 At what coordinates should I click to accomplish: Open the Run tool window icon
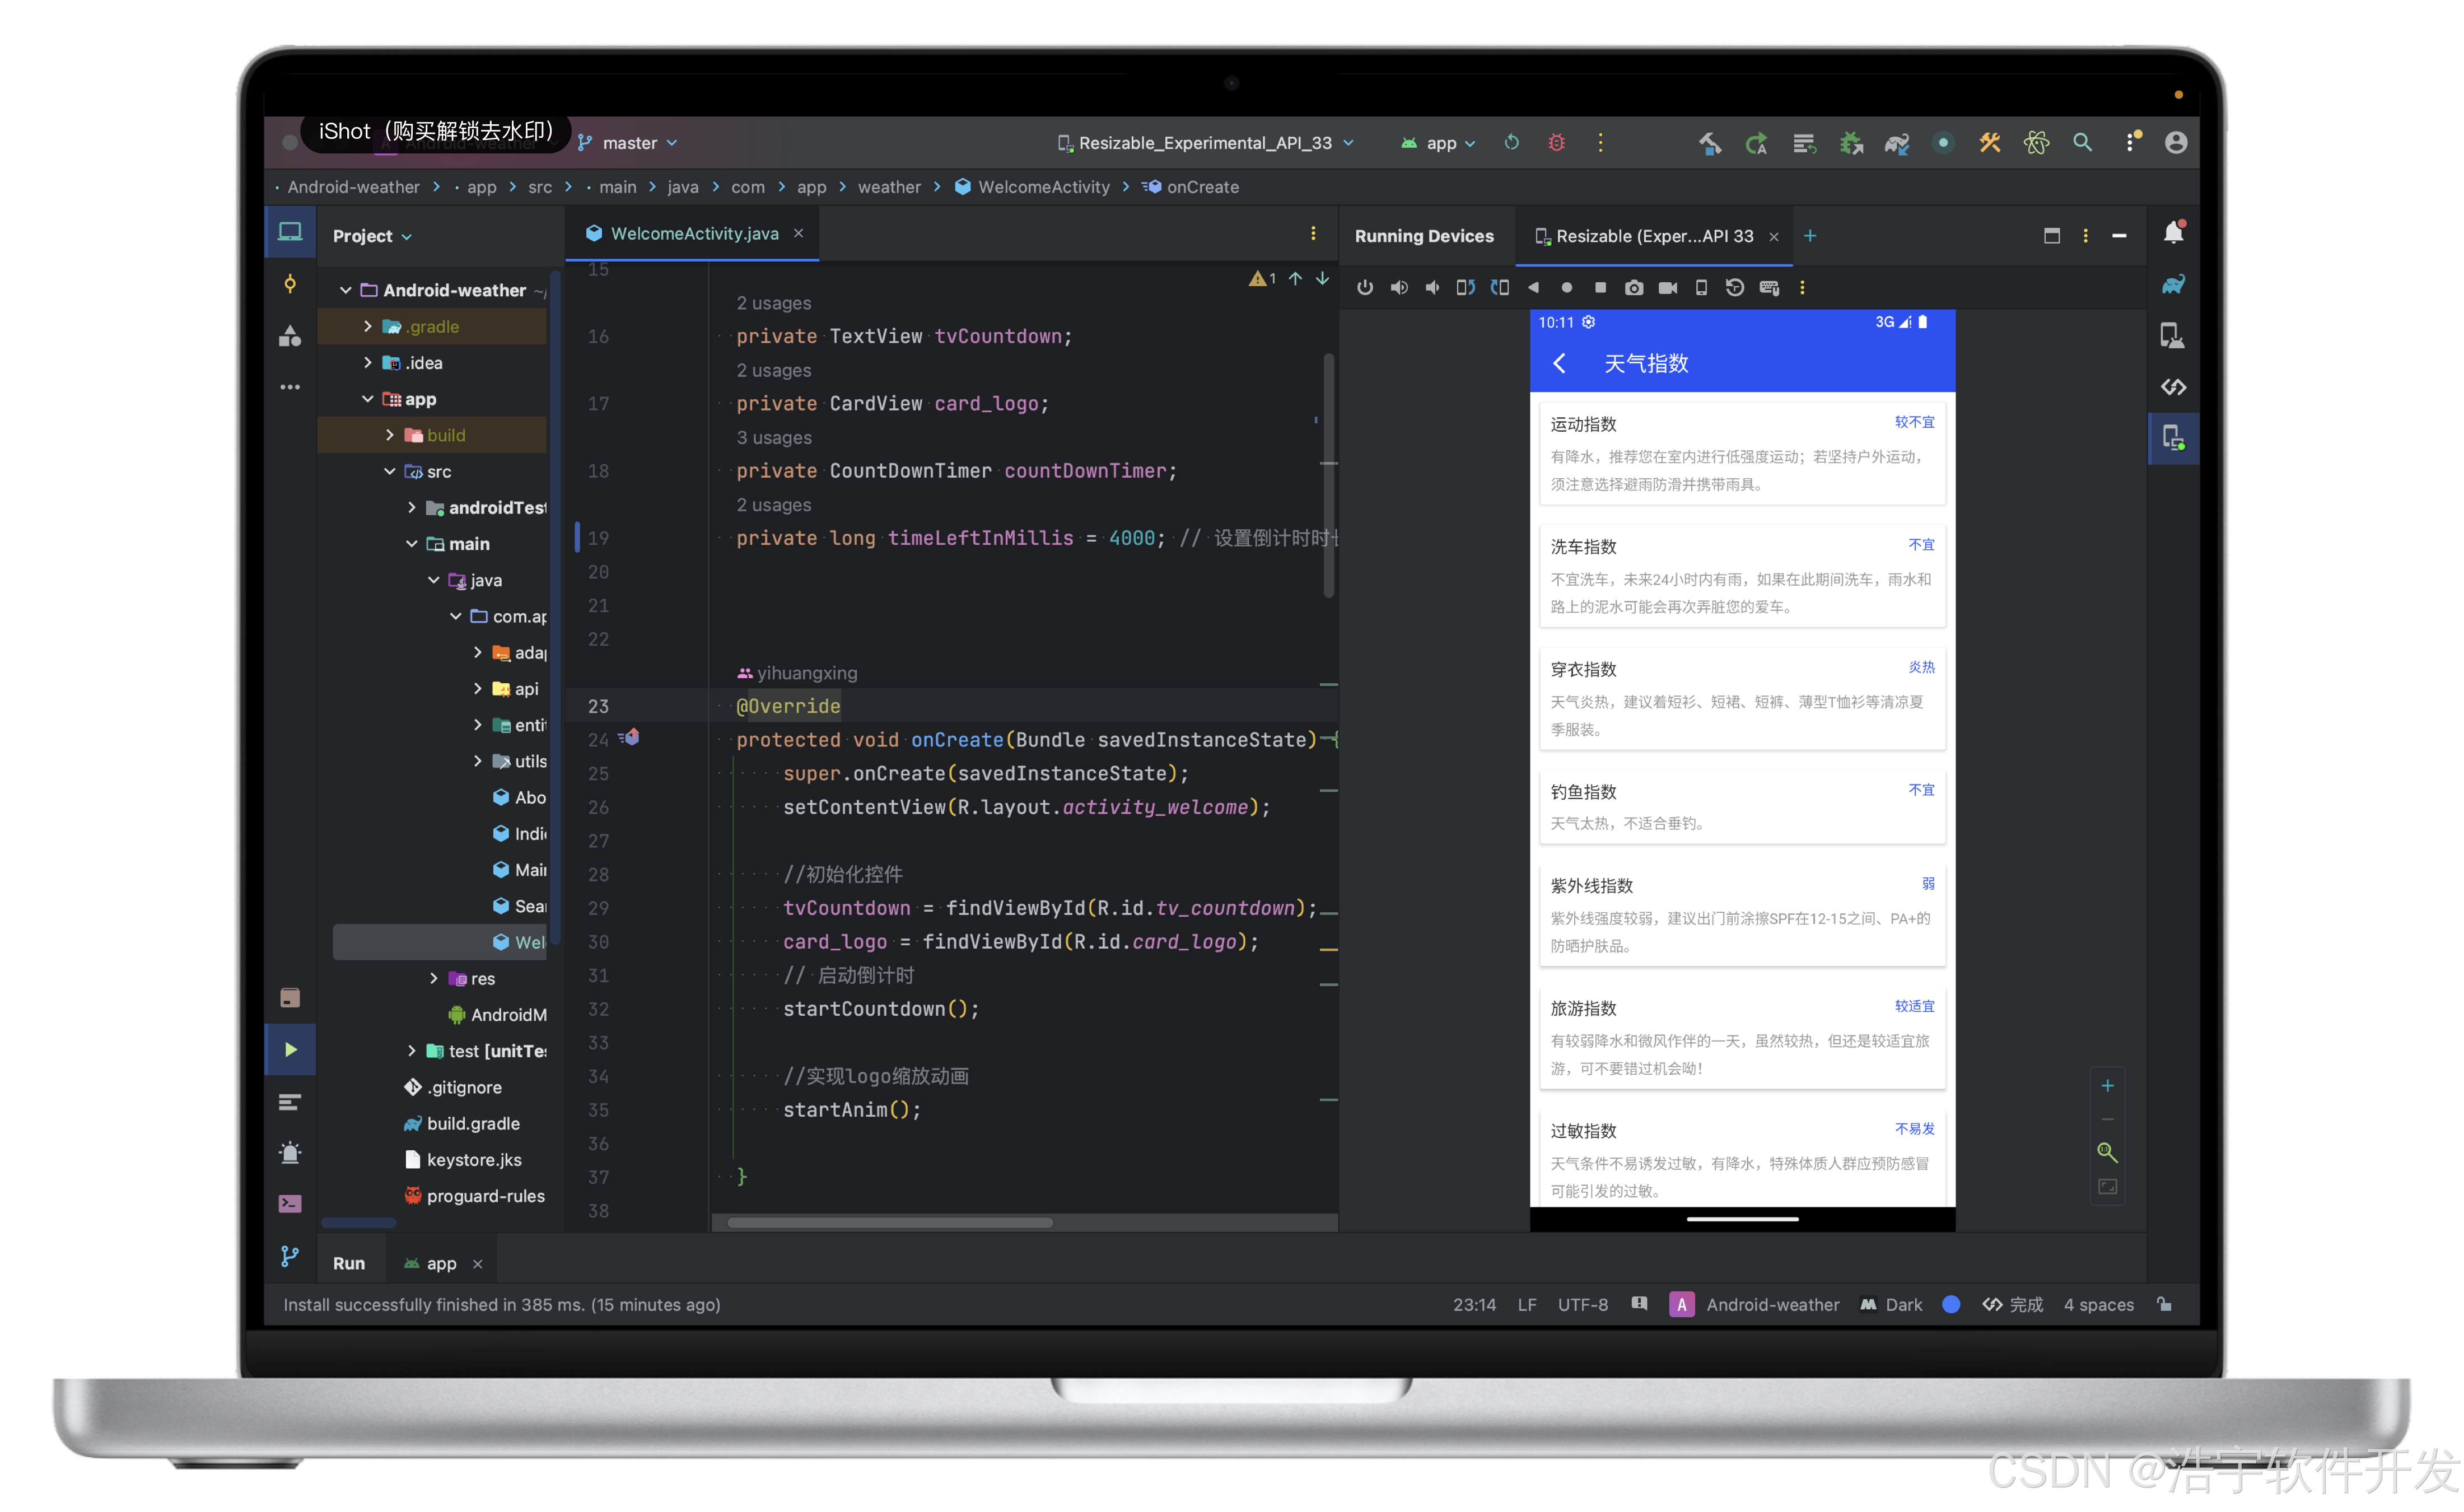click(x=290, y=1050)
